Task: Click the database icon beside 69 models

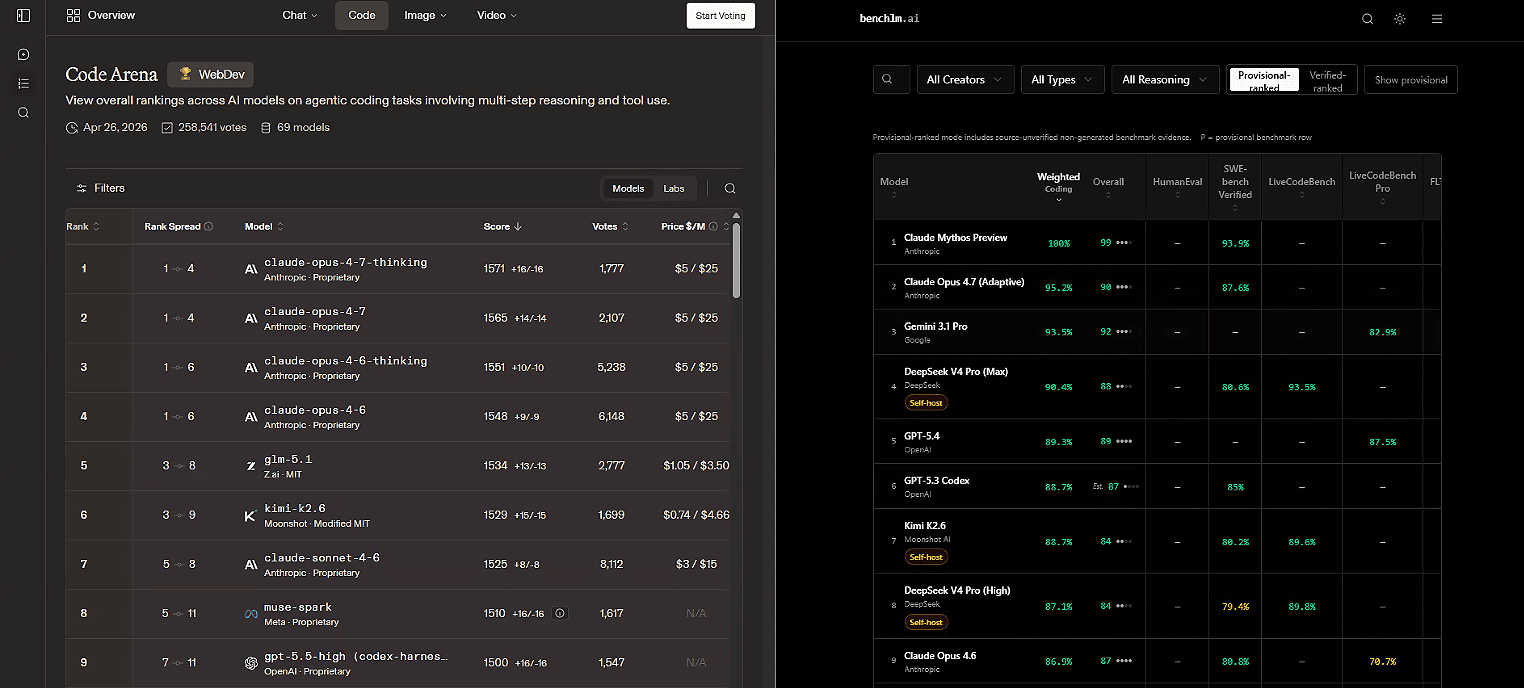Action: (x=266, y=128)
